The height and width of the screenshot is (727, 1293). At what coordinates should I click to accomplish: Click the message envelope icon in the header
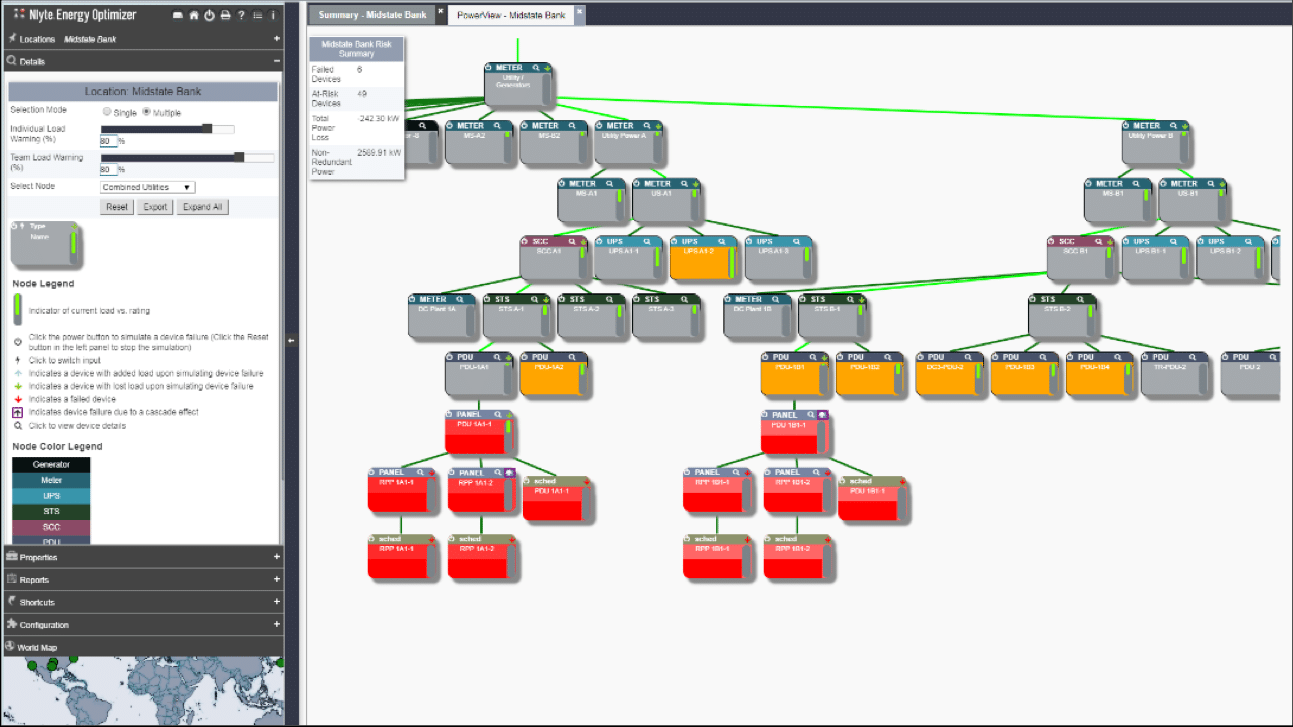tap(178, 15)
